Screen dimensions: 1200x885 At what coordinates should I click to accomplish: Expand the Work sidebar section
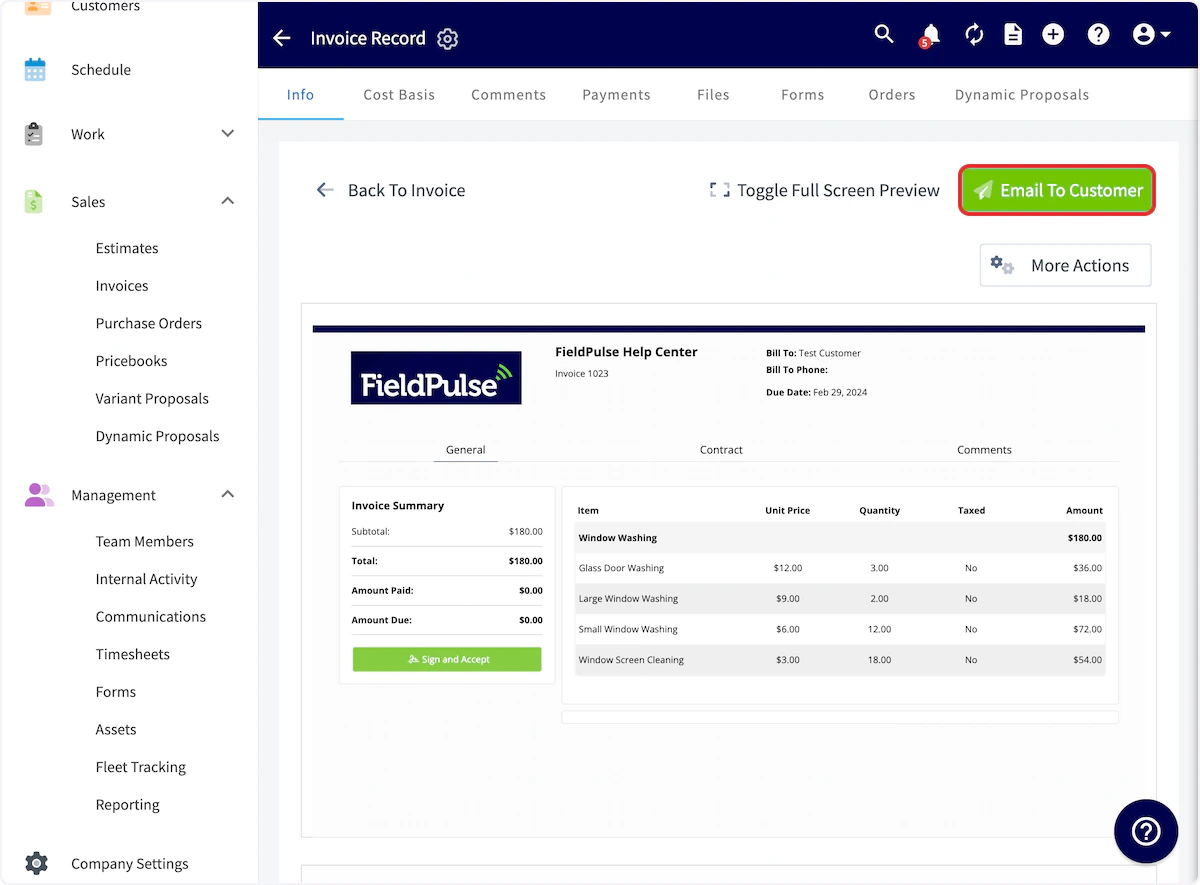(228, 134)
